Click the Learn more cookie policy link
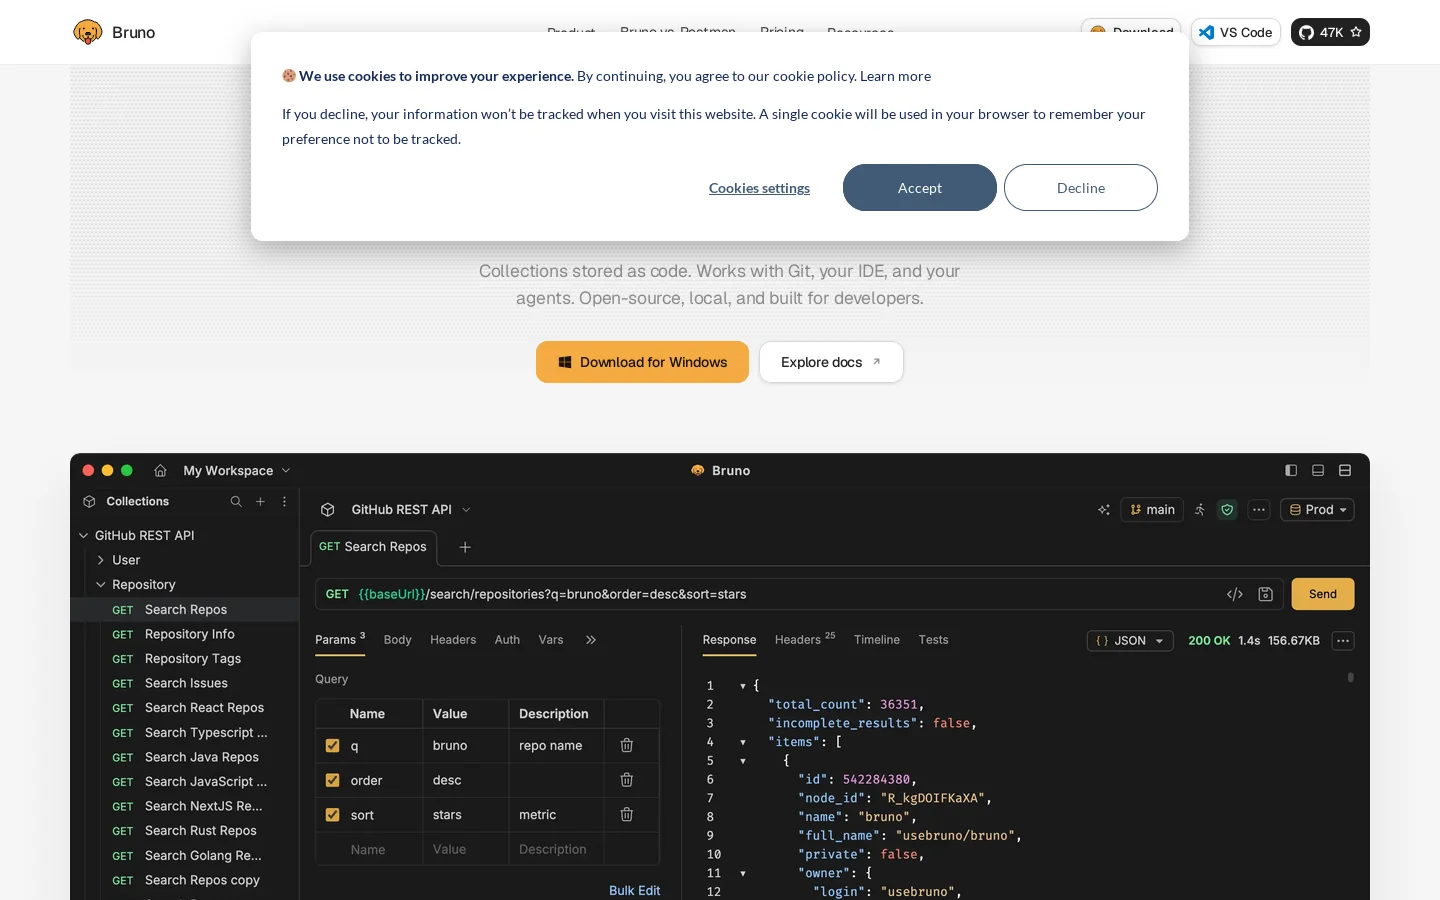The image size is (1440, 900). [x=895, y=76]
